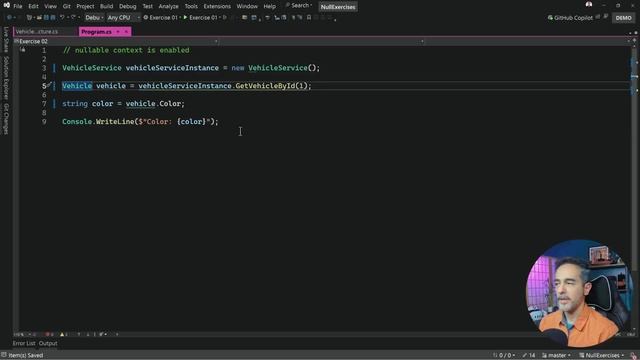Open the middle type navigation dropdown

click(x=322, y=41)
